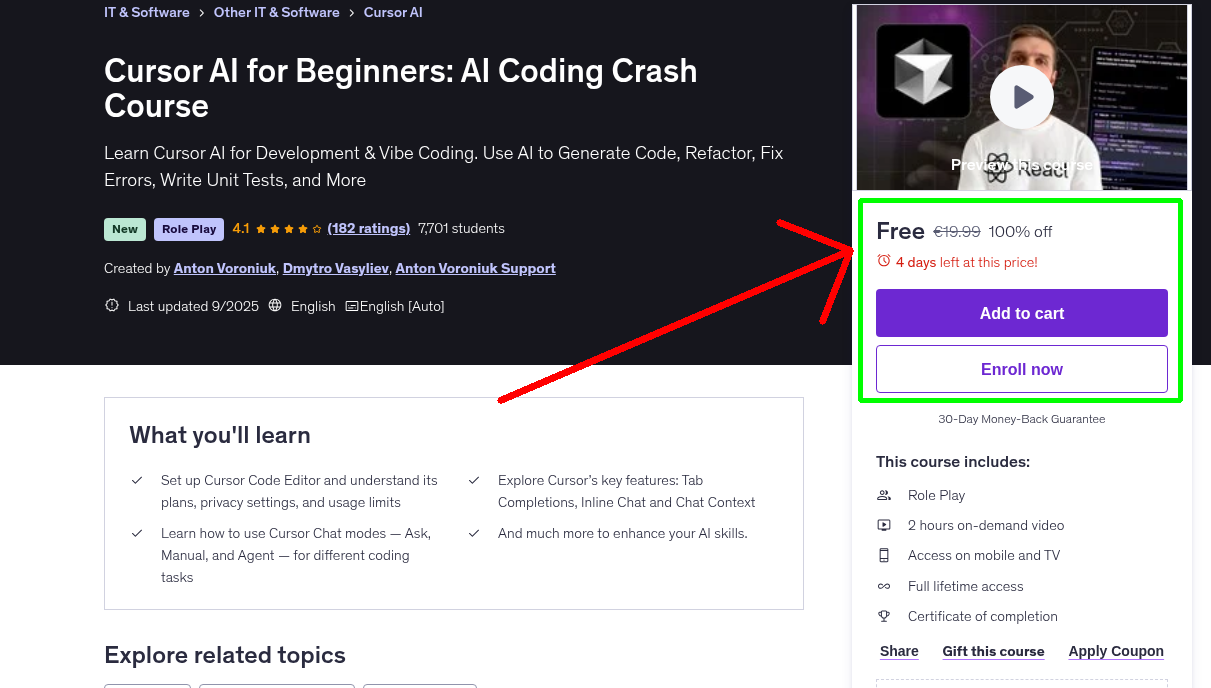Click the What you'll learn heading
This screenshot has width=1211, height=688.
(220, 435)
